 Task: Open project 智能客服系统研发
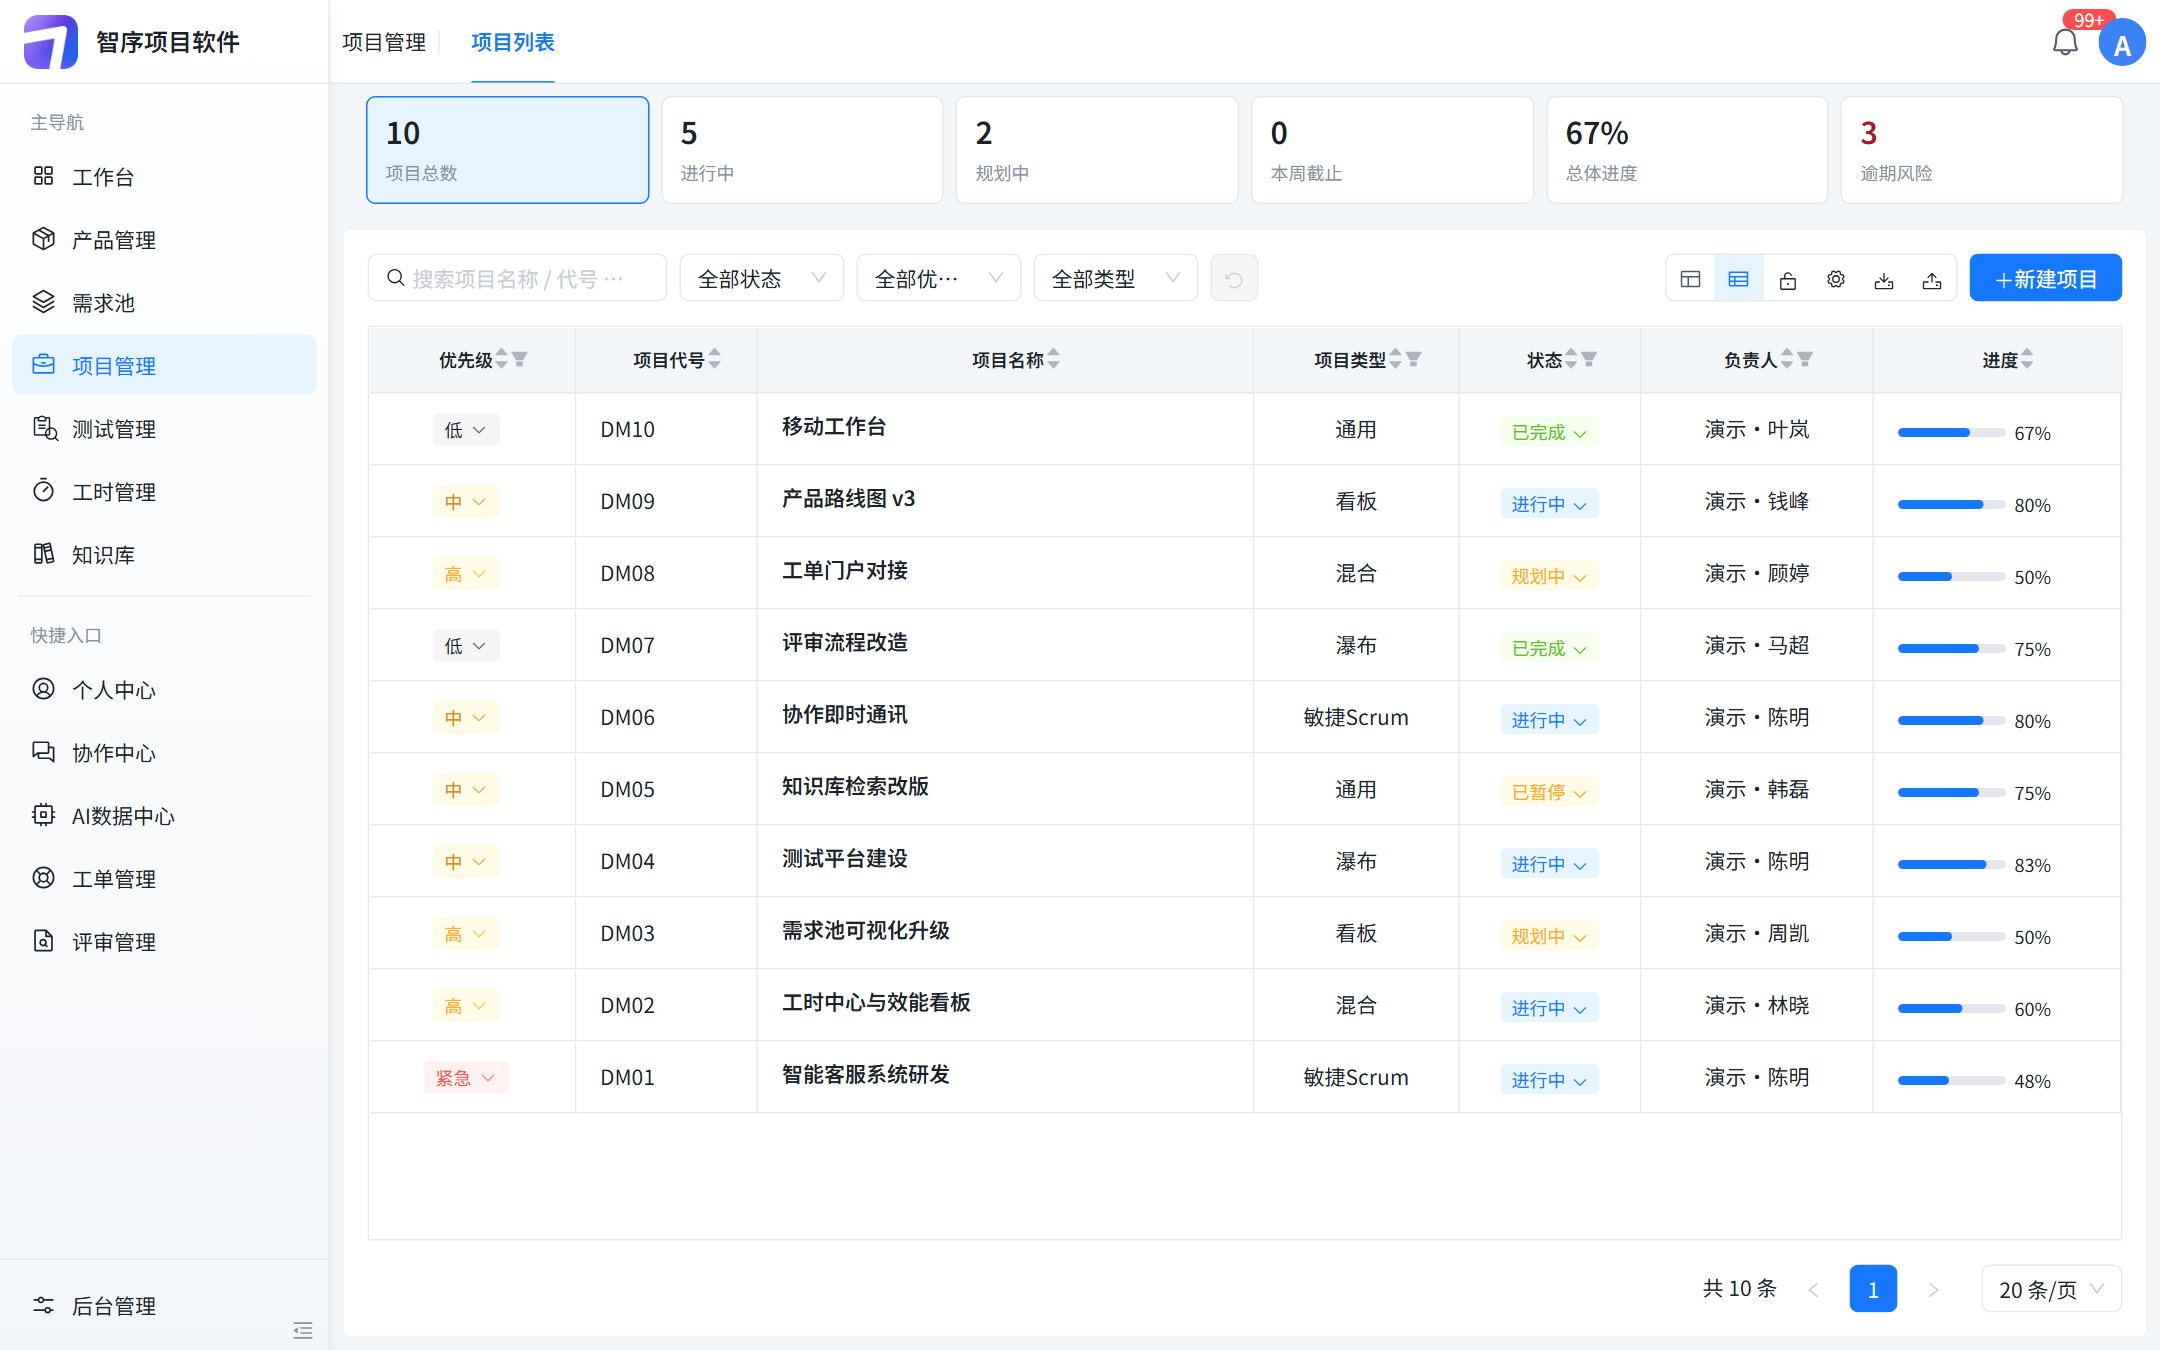865,1074
